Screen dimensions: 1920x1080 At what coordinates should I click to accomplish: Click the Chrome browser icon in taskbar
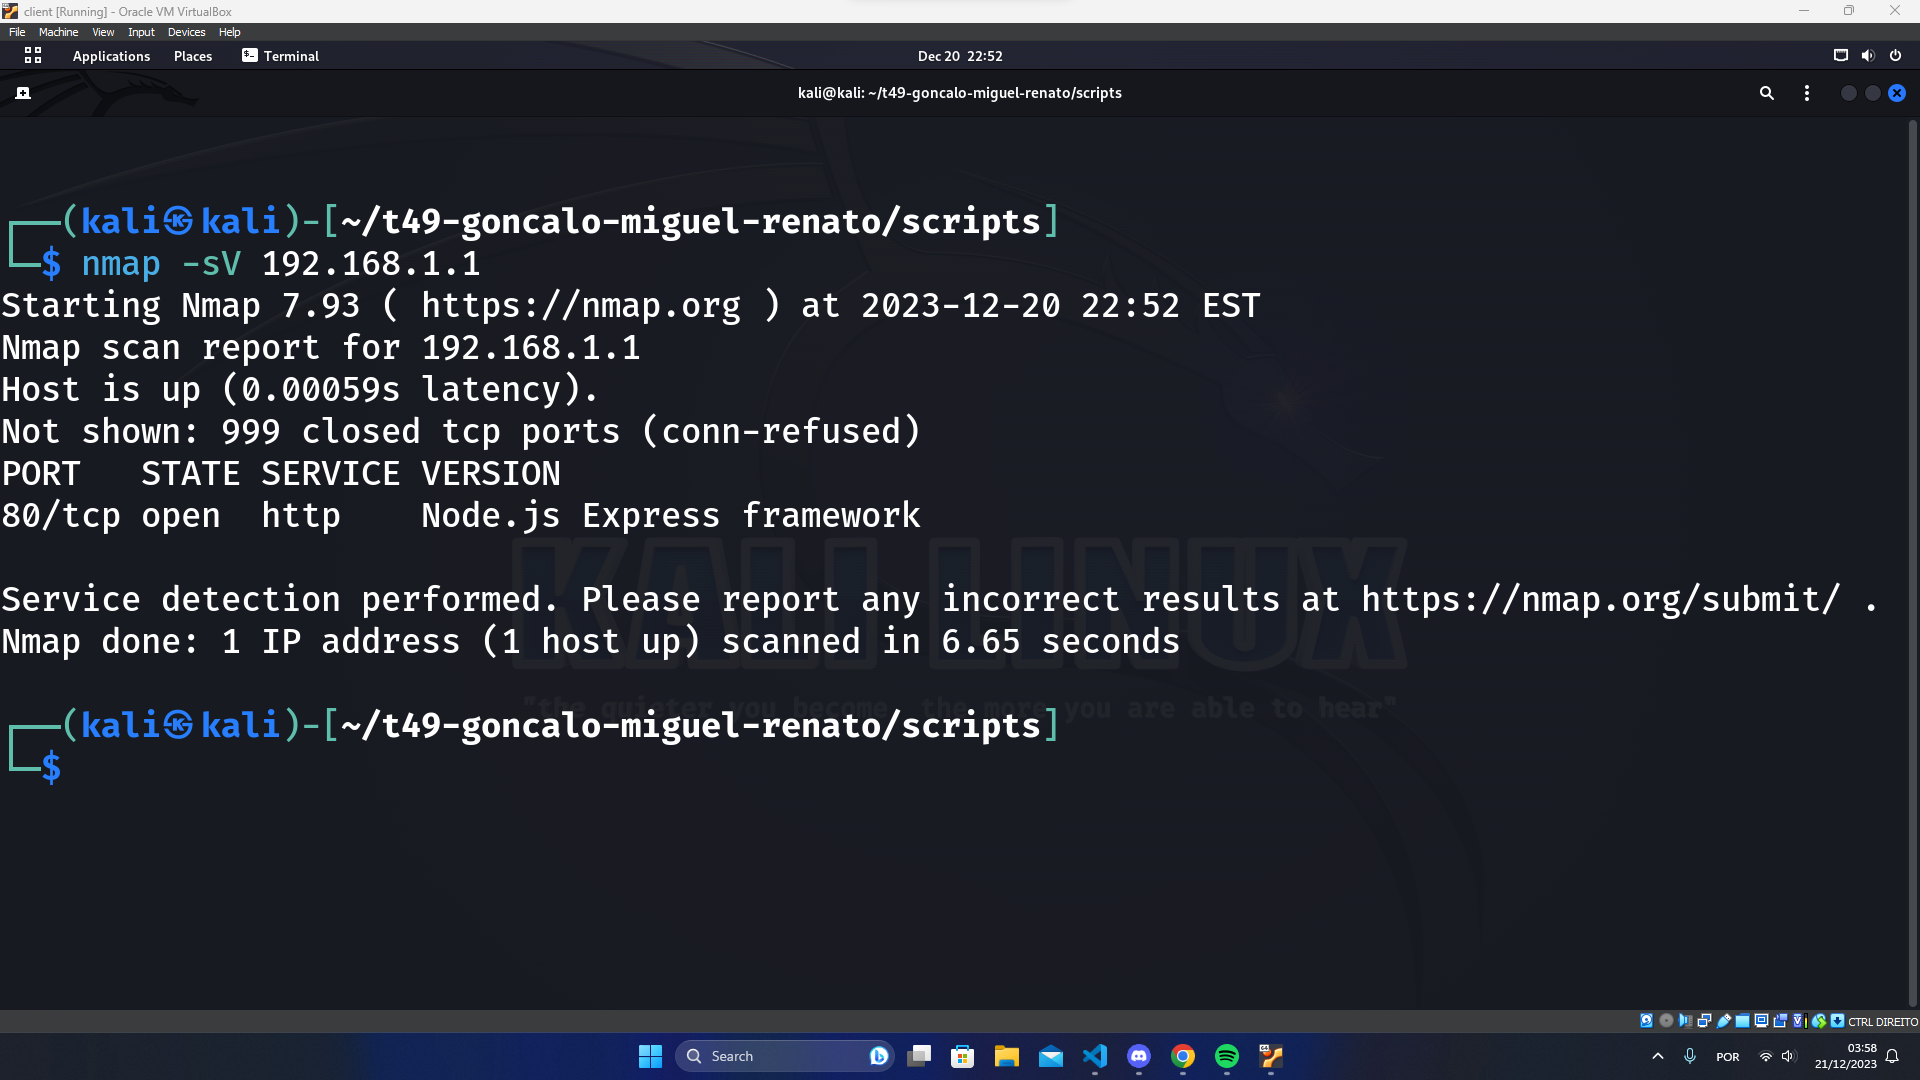click(1183, 1055)
